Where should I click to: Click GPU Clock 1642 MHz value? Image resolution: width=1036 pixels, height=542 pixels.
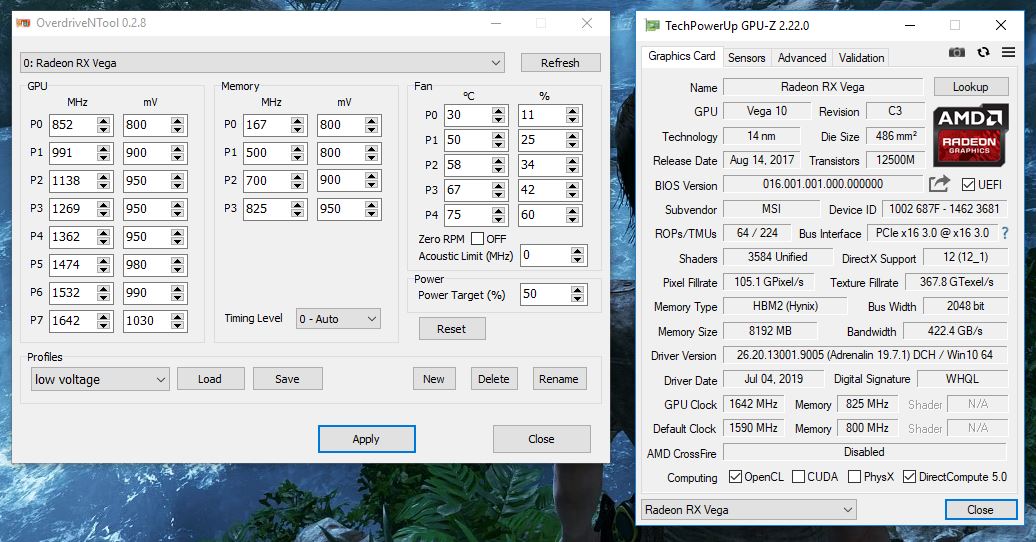[x=753, y=404]
